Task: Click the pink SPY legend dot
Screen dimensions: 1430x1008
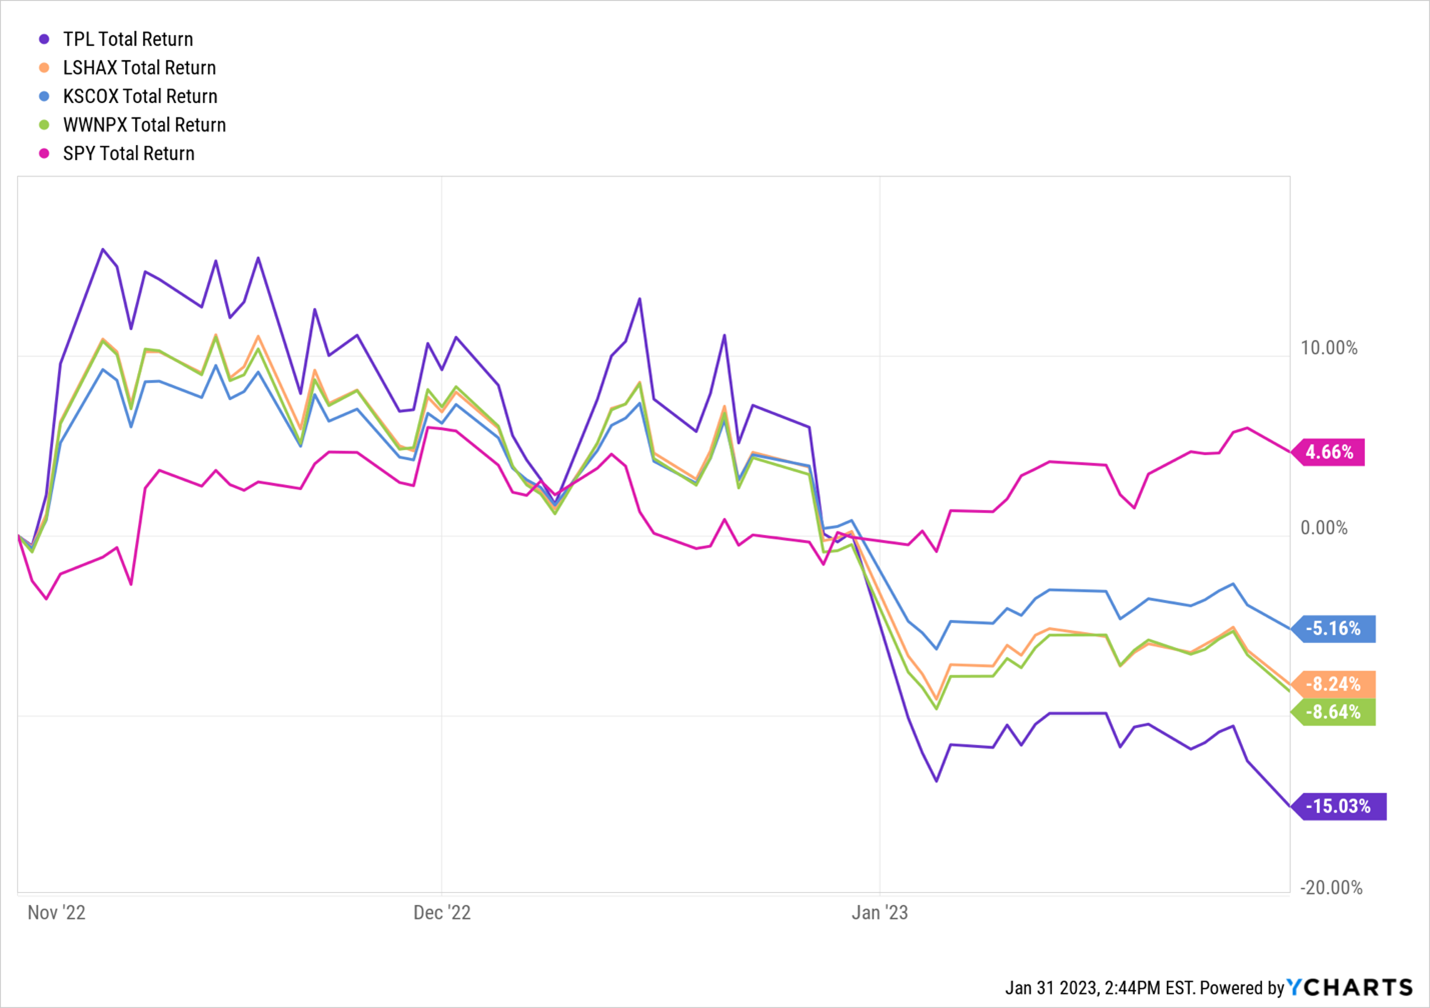Action: coord(44,154)
